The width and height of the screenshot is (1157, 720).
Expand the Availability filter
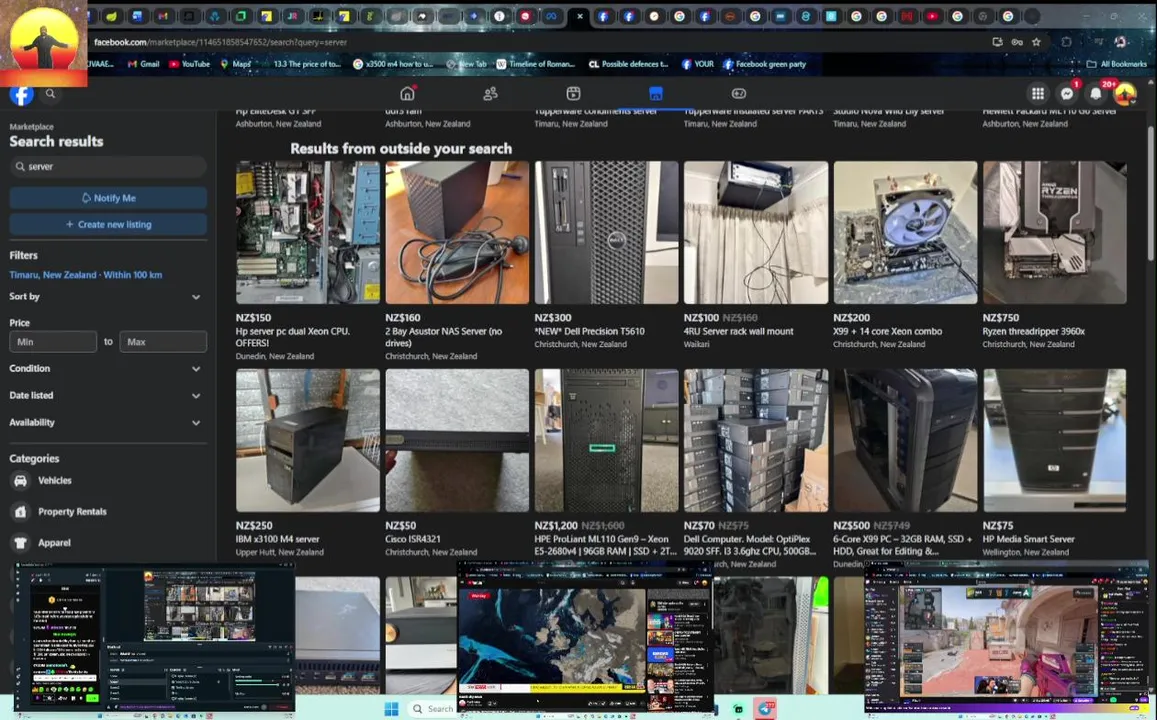pyautogui.click(x=106, y=423)
